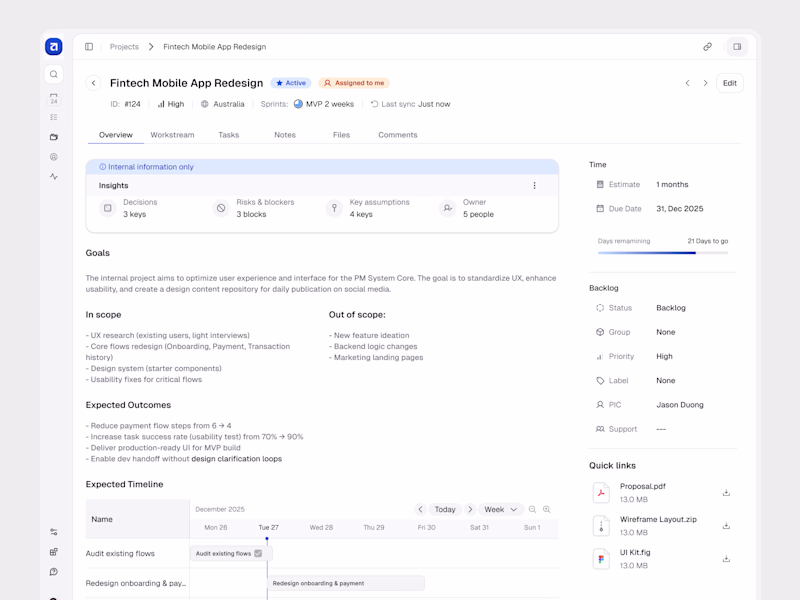Switch to the Overview tab
800x600 pixels.
pyautogui.click(x=116, y=135)
